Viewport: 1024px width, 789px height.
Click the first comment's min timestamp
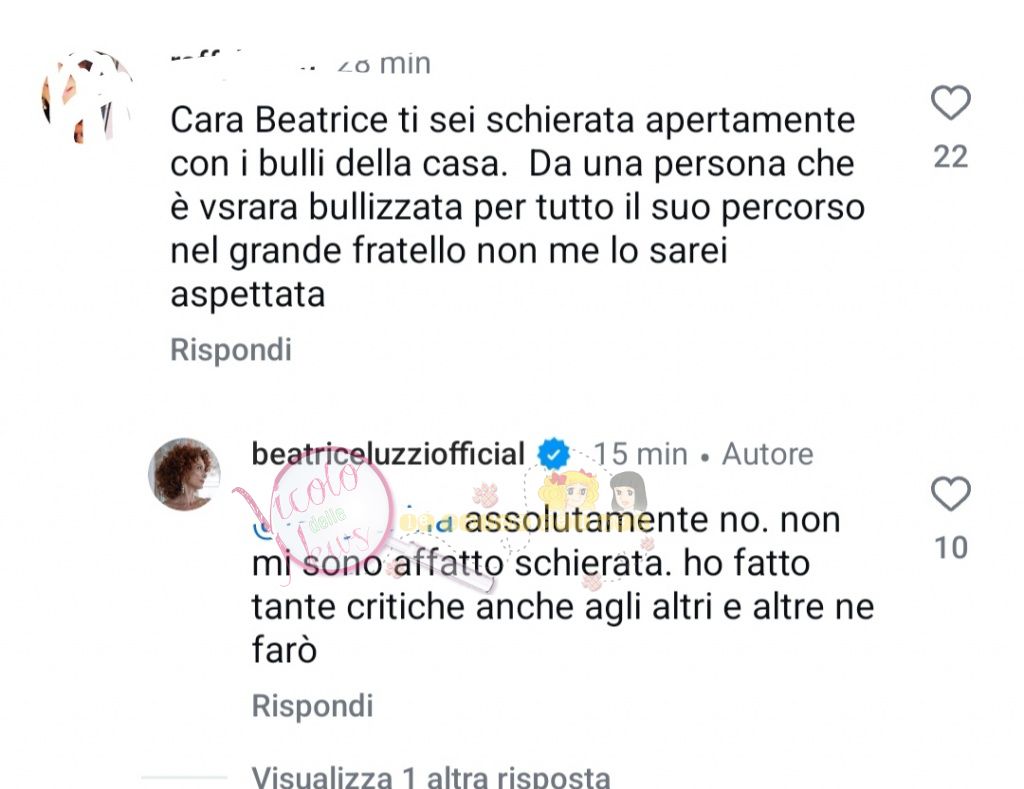click(x=384, y=64)
